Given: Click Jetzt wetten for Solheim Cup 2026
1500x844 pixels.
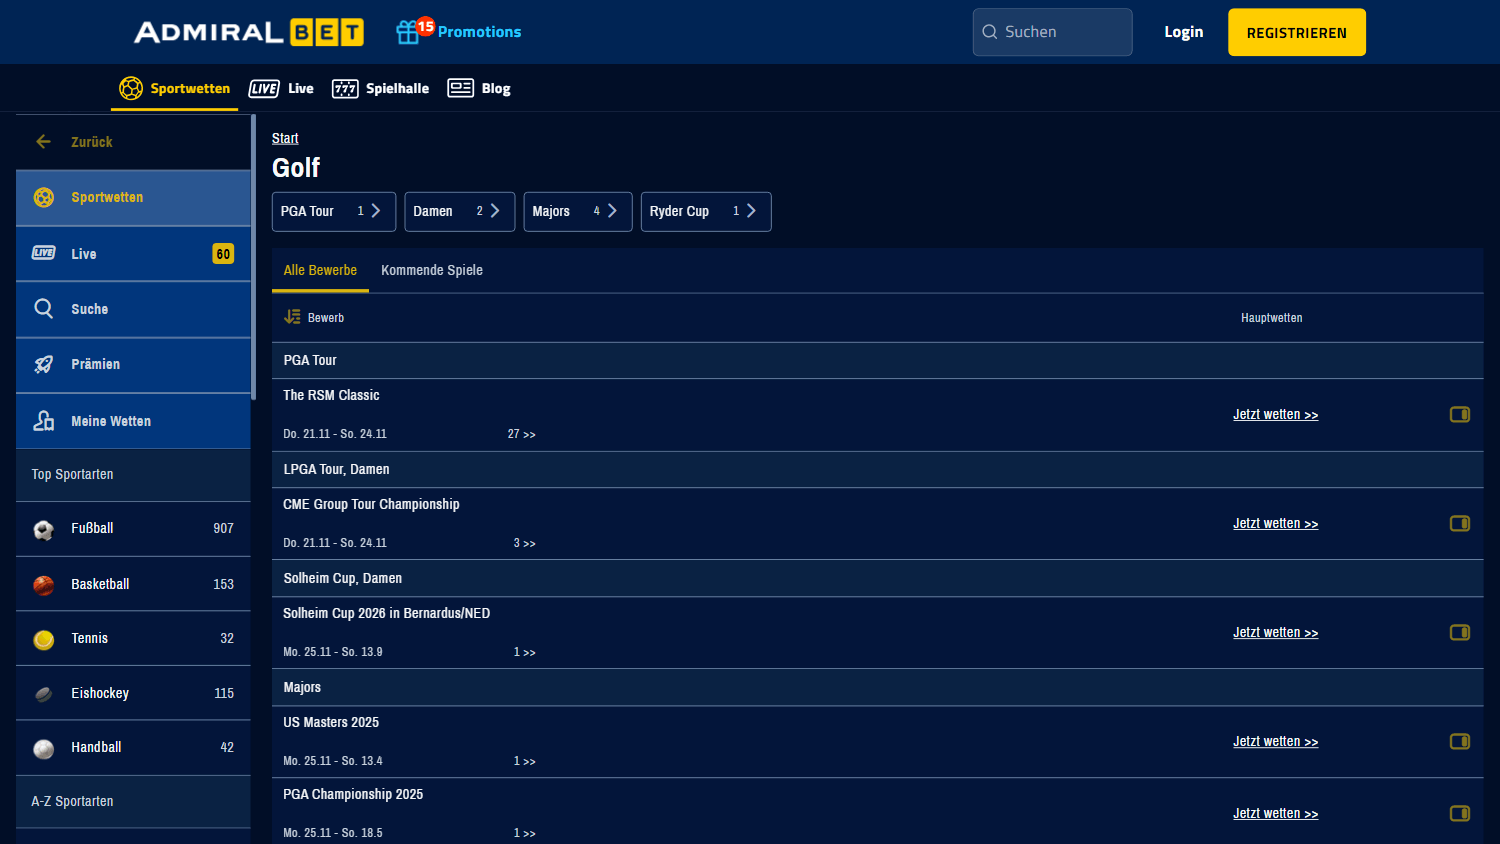Looking at the screenshot, I should pos(1276,632).
